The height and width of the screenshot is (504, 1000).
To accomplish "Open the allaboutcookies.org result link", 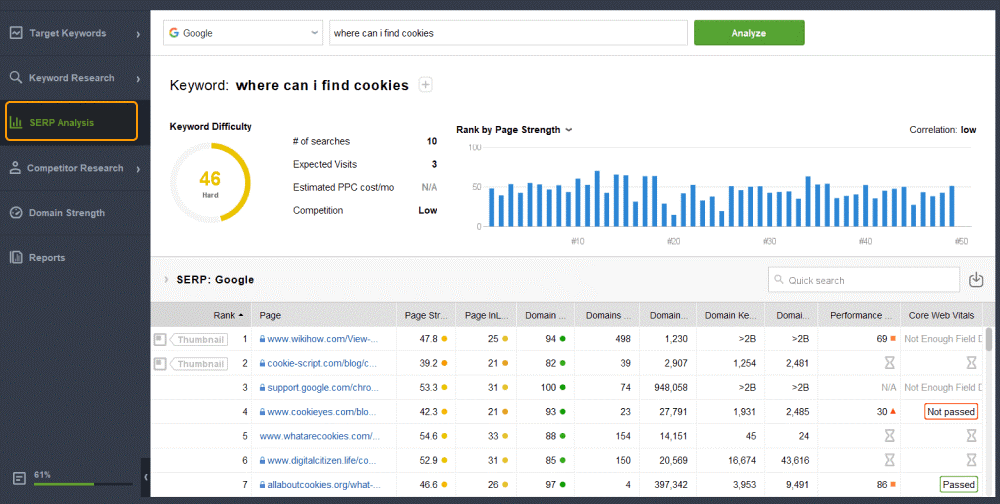I will tap(323, 484).
